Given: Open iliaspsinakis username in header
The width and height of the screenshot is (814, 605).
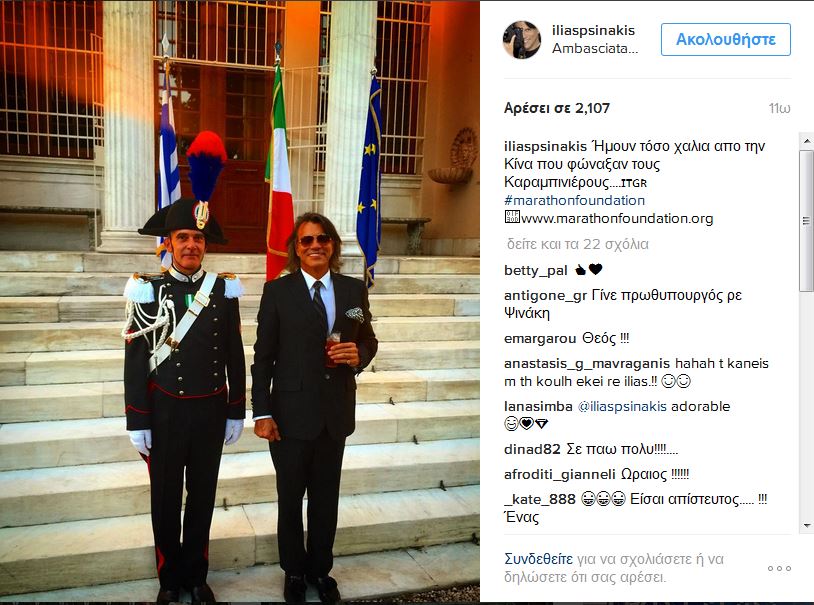Looking at the screenshot, I should [x=593, y=31].
